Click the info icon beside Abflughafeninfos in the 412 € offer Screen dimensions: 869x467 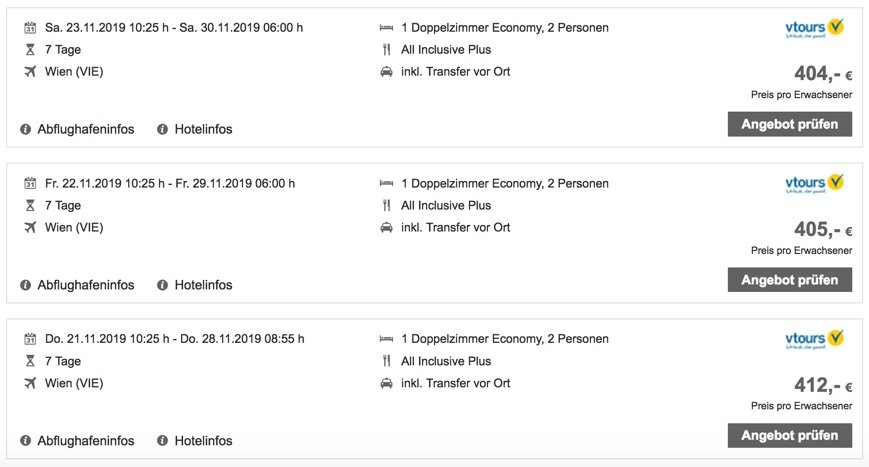pyautogui.click(x=25, y=441)
